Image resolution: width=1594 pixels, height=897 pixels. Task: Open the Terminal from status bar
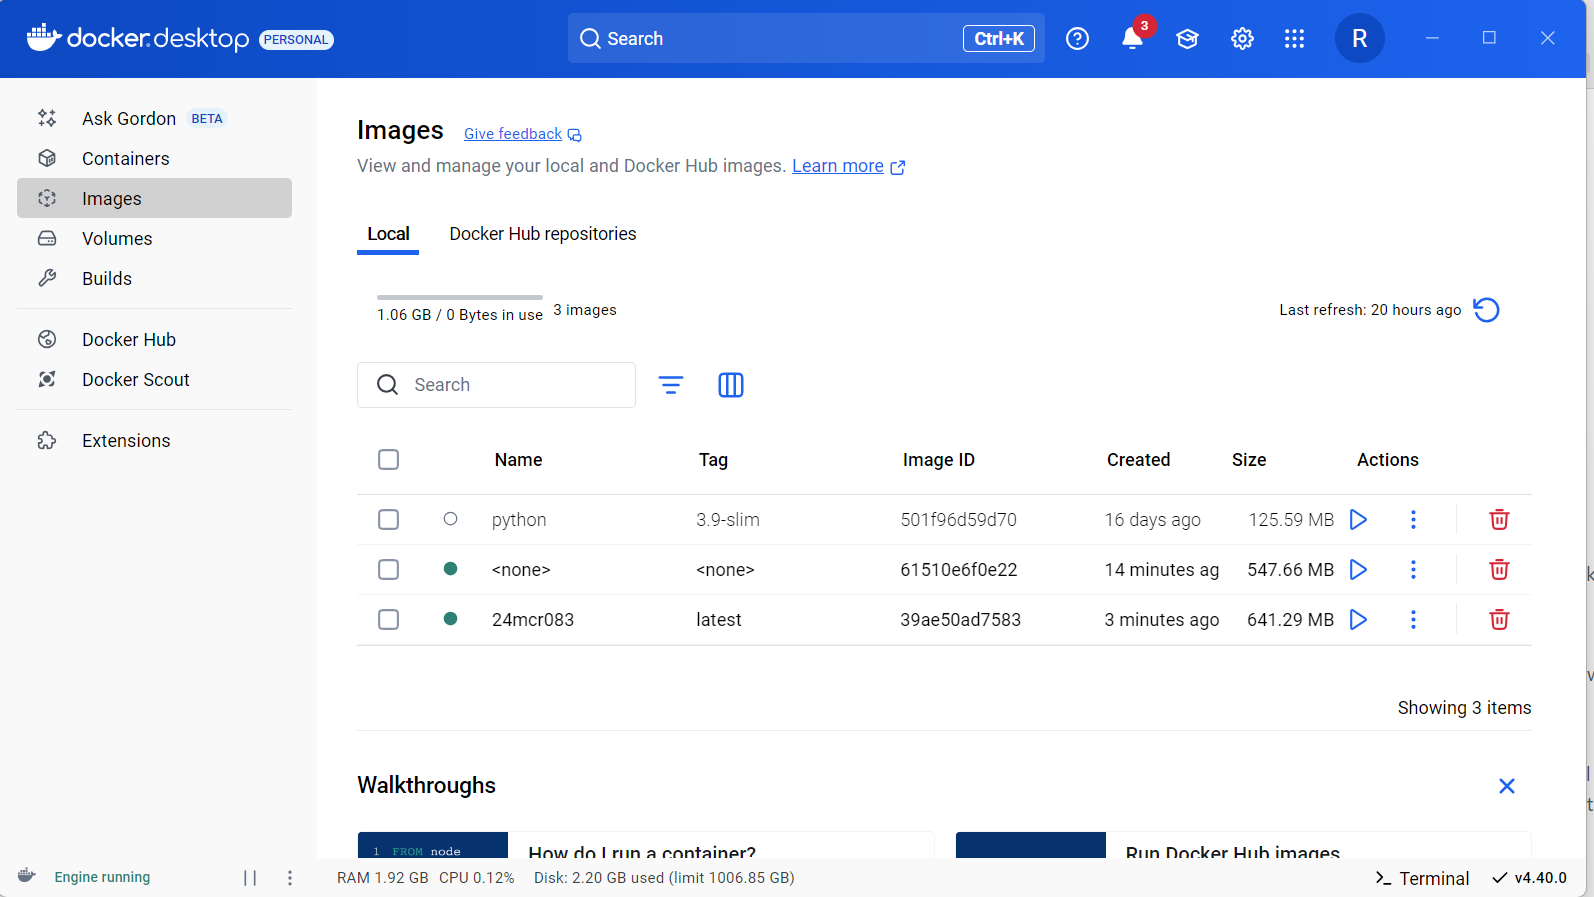pyautogui.click(x=1422, y=878)
